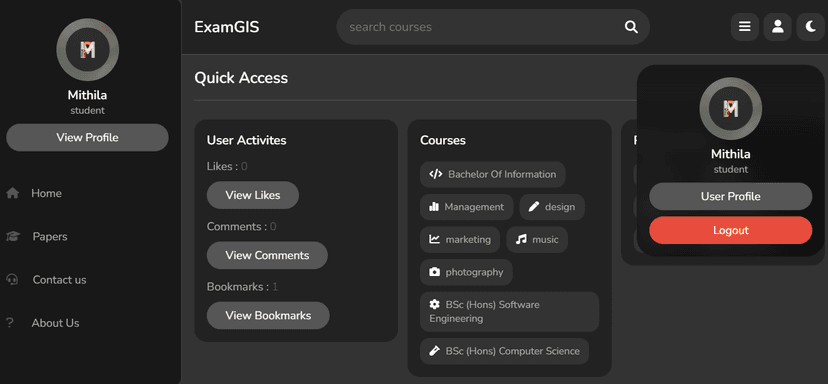Click the code icon on Bachelor Of Information

pyautogui.click(x=436, y=174)
